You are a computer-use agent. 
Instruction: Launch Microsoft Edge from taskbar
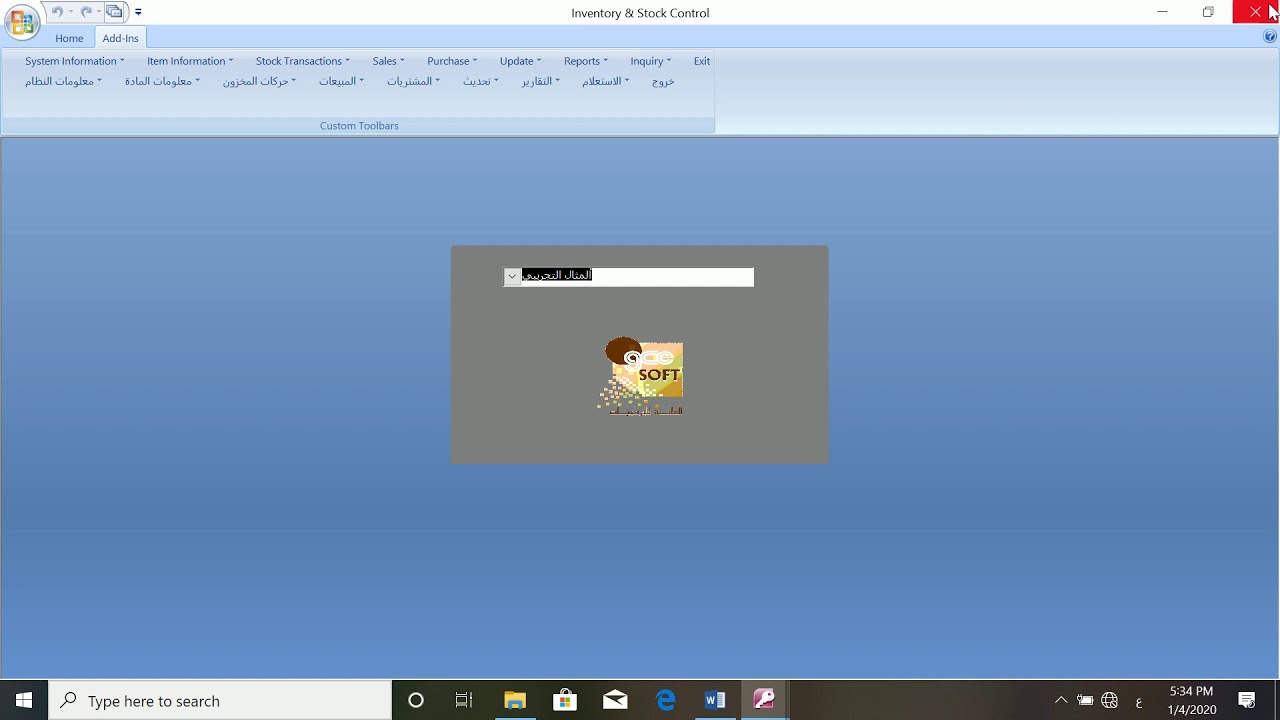tap(665, 700)
